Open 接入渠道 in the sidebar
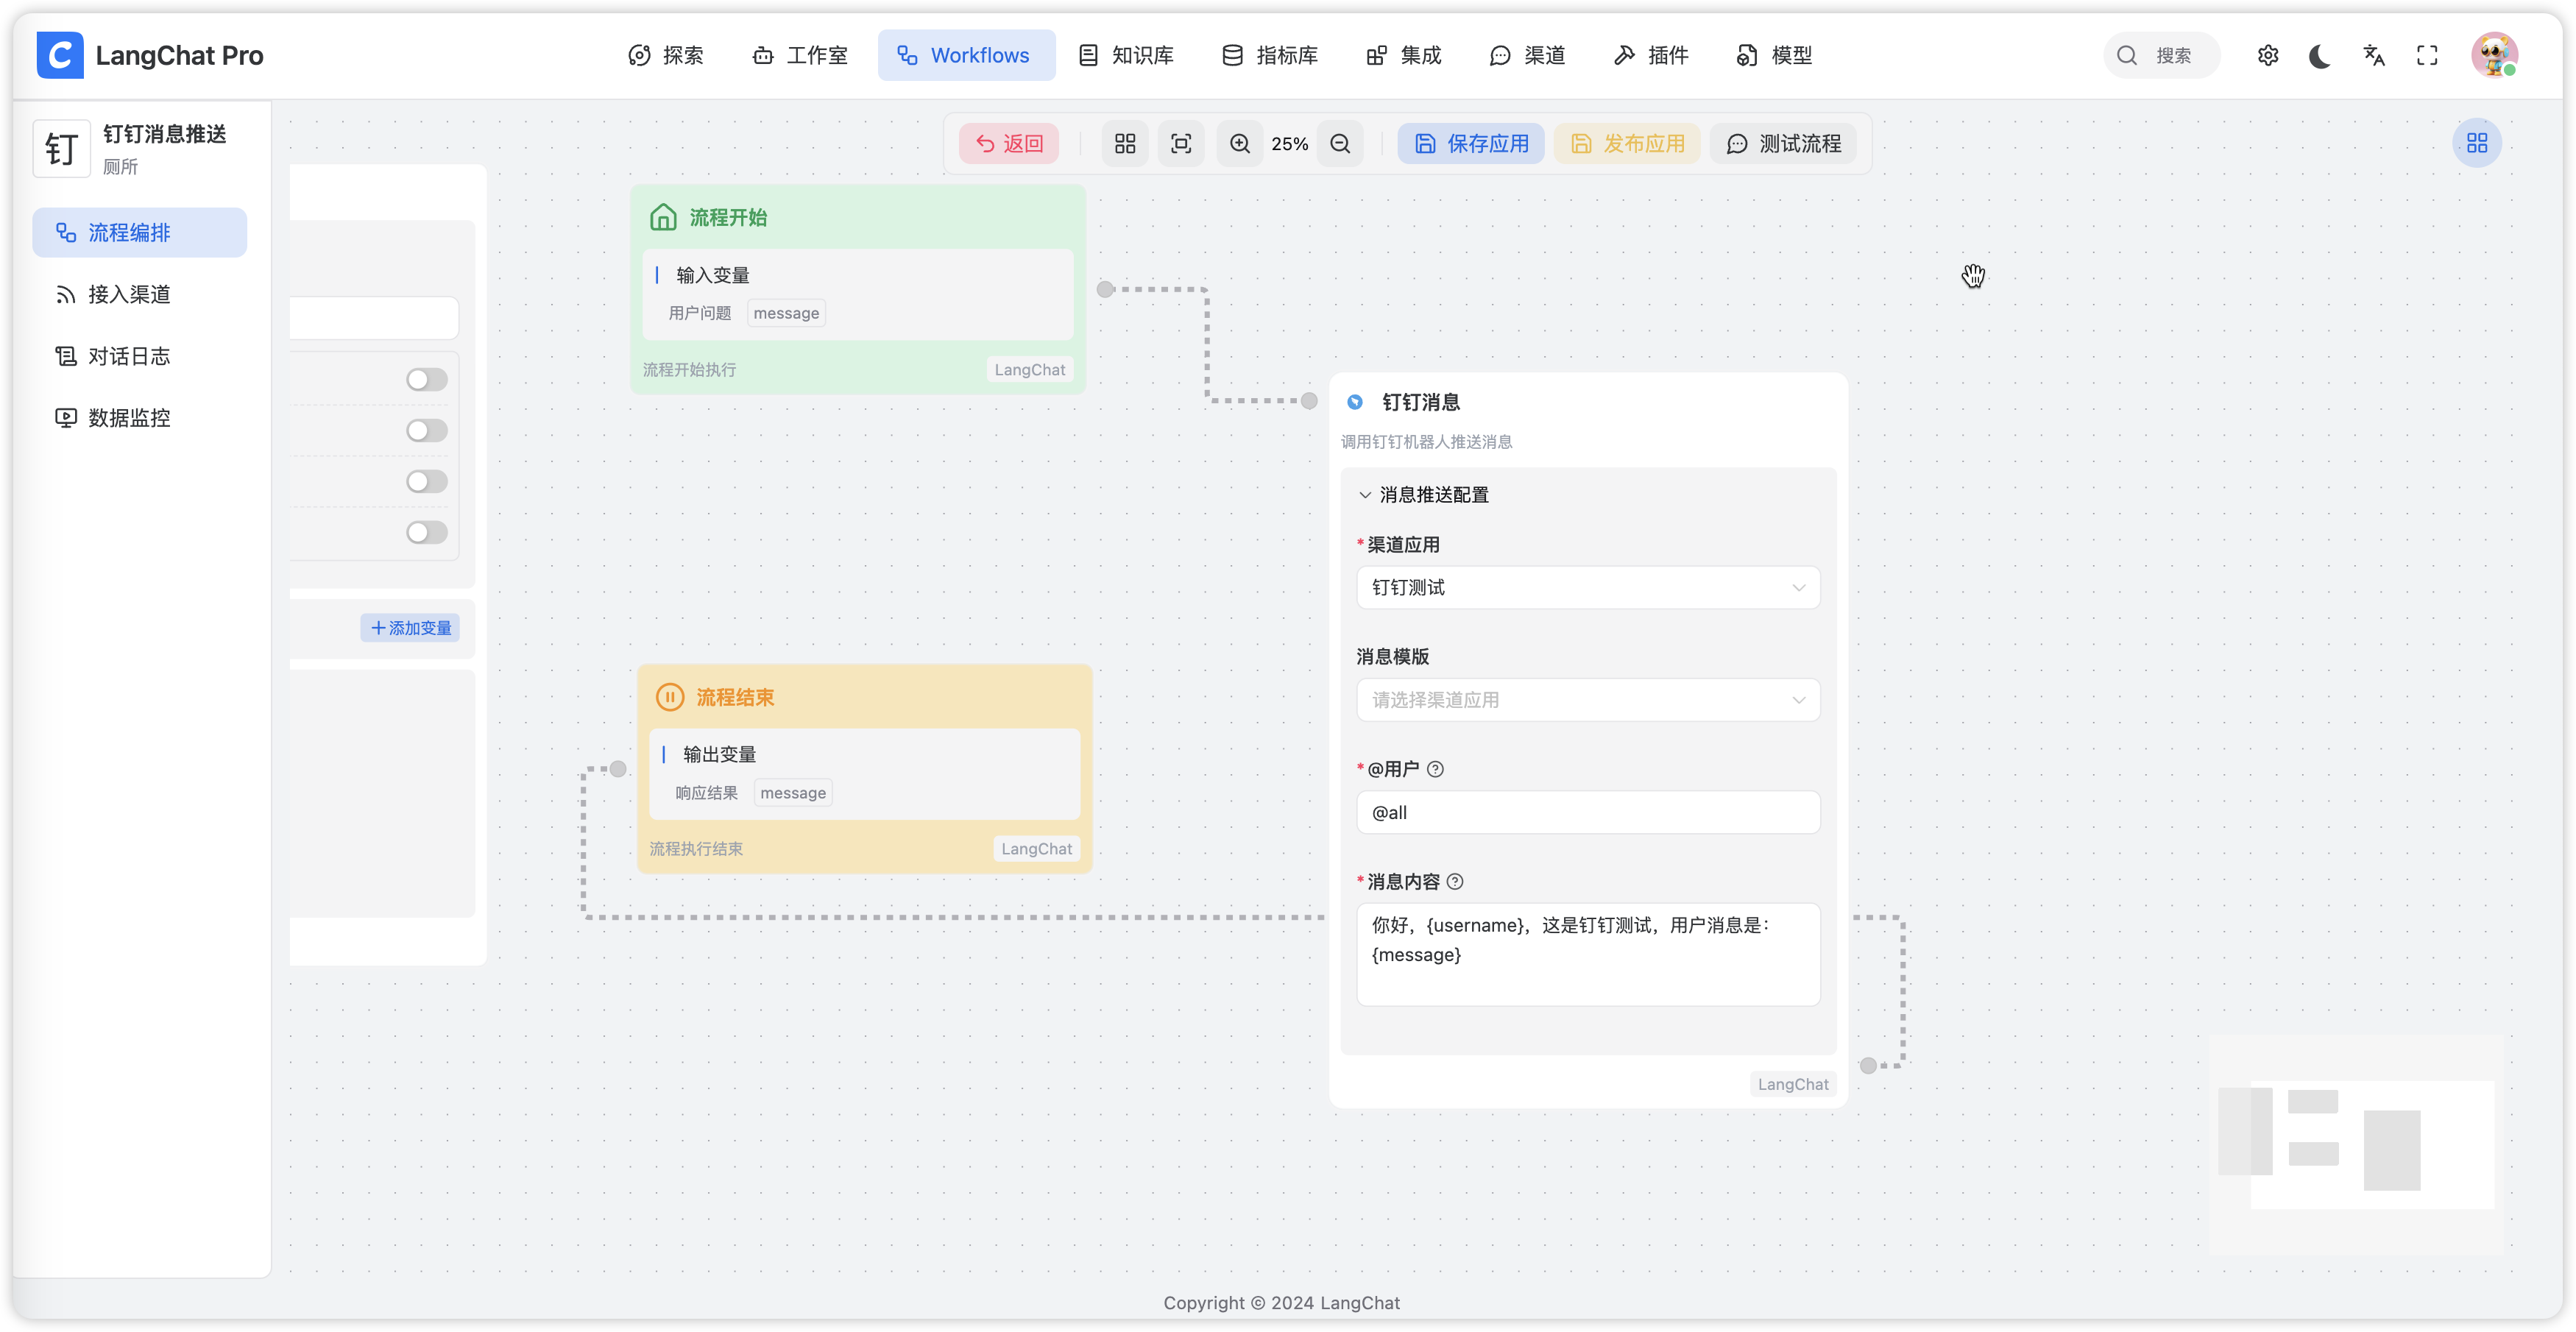This screenshot has height=1332, width=2576. click(x=129, y=294)
